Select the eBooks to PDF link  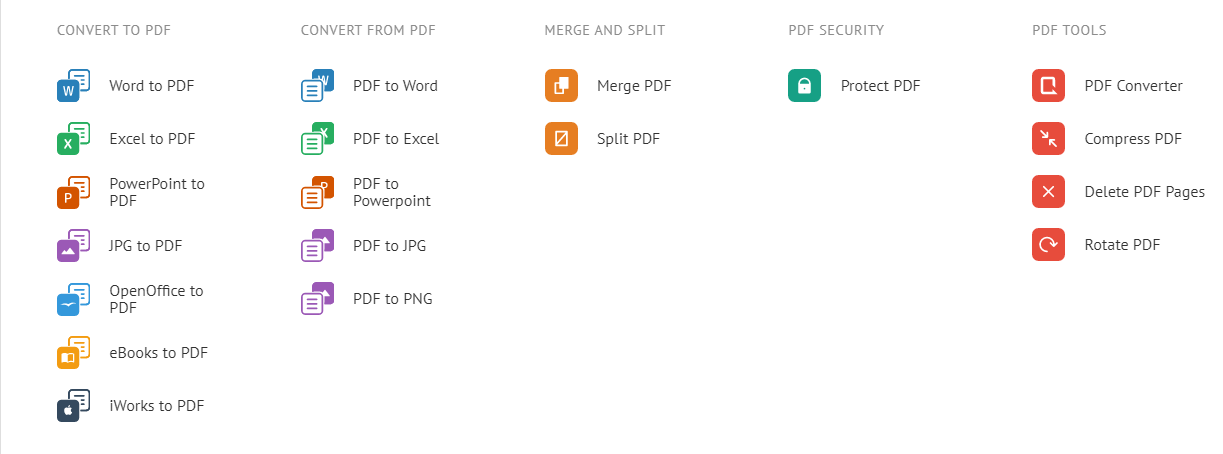(158, 353)
